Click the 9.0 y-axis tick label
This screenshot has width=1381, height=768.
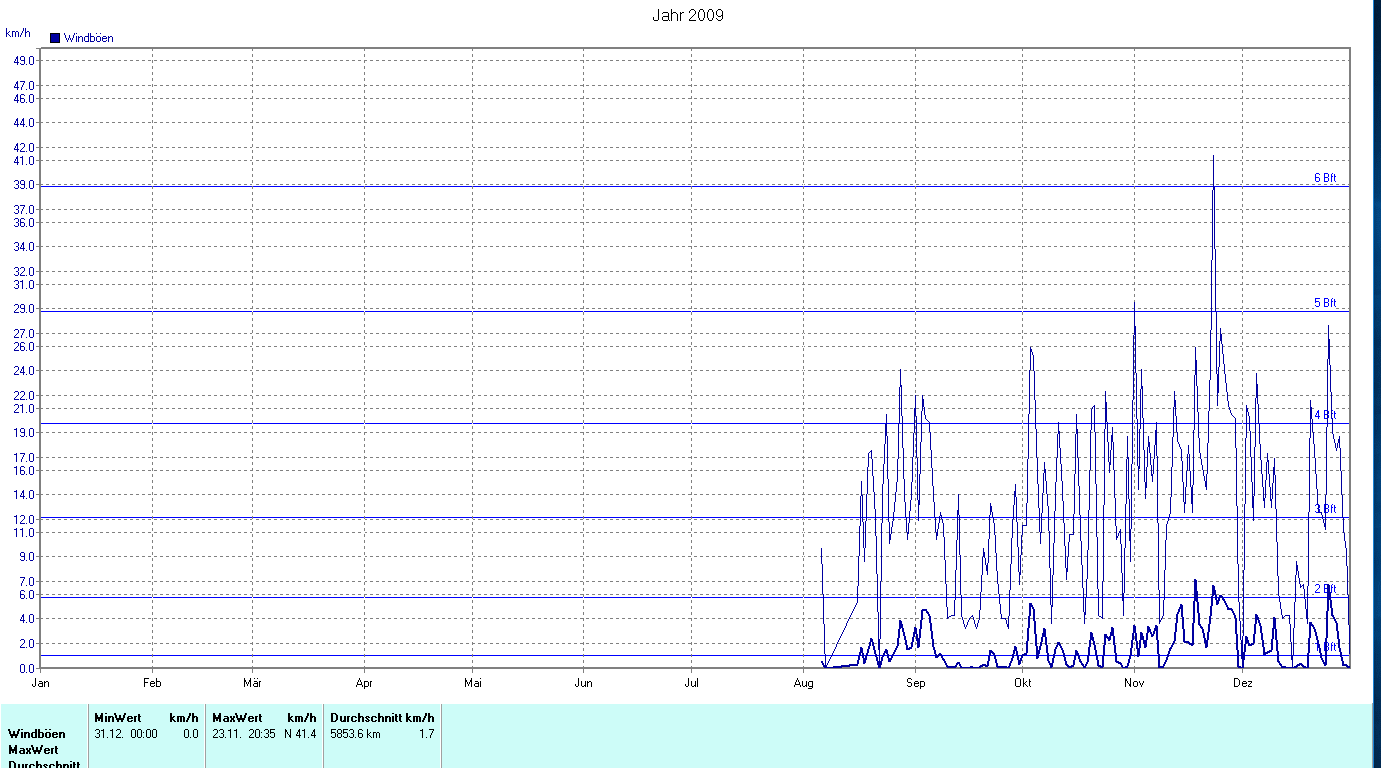pos(28,557)
